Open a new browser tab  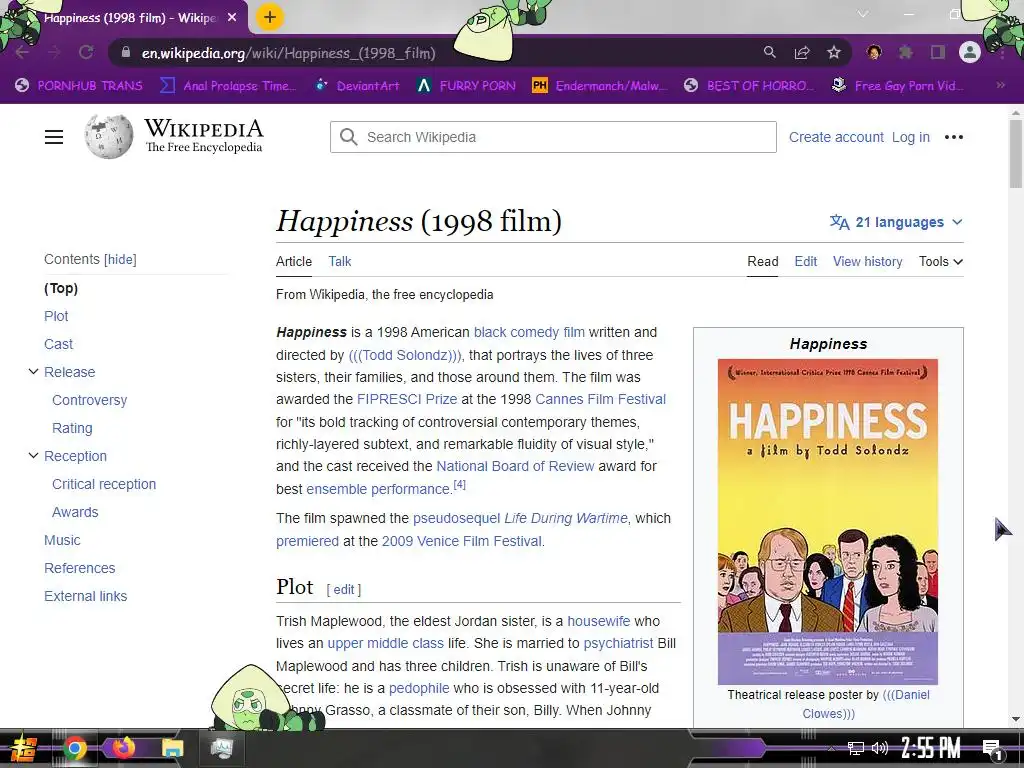[x=270, y=18]
